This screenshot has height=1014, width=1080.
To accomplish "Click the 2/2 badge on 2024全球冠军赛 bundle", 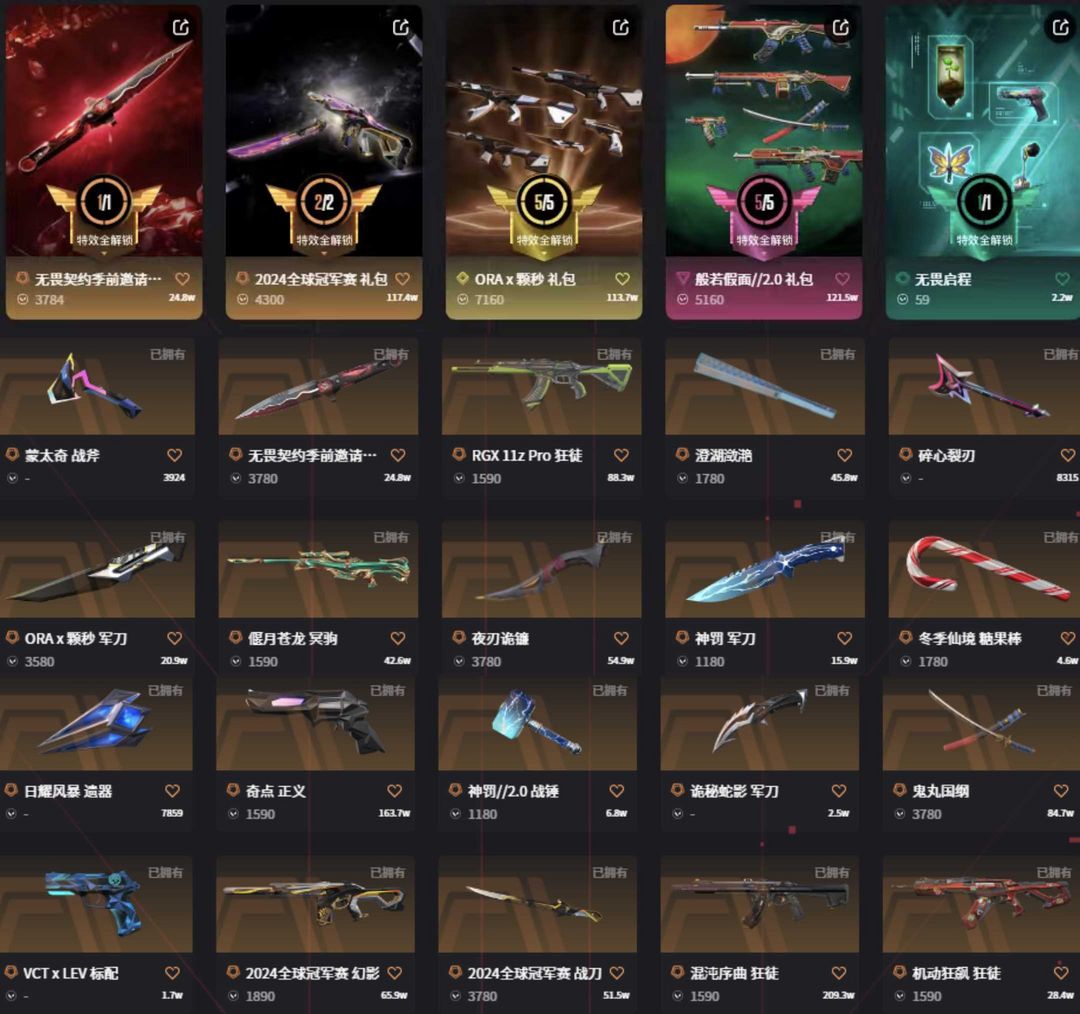I will 324,202.
